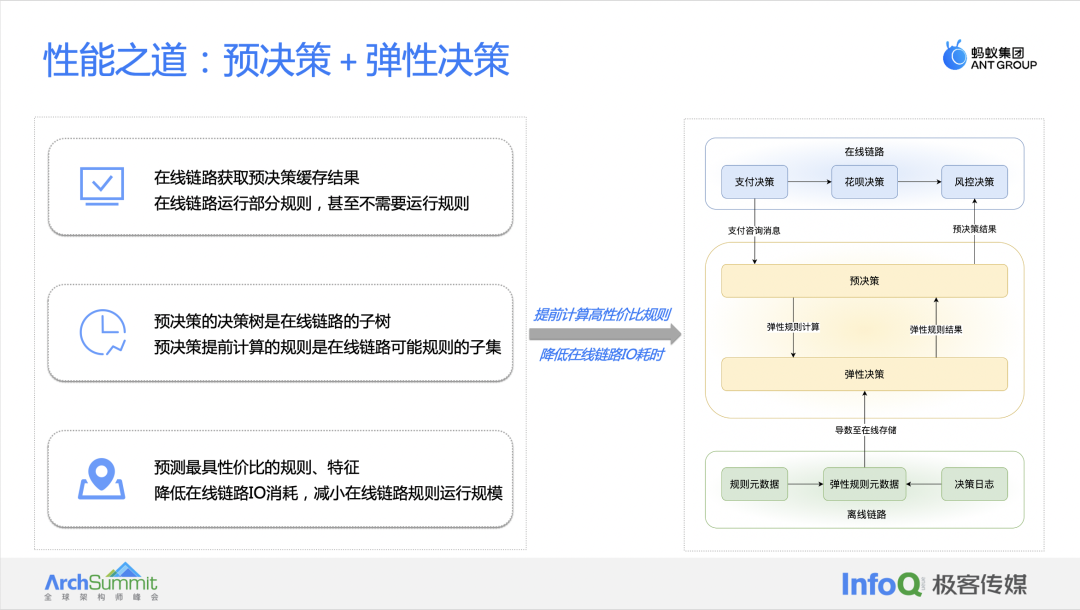Image resolution: width=1080 pixels, height=610 pixels.
Task: Click the 支付咨询消息 arrow label
Action: click(x=754, y=231)
